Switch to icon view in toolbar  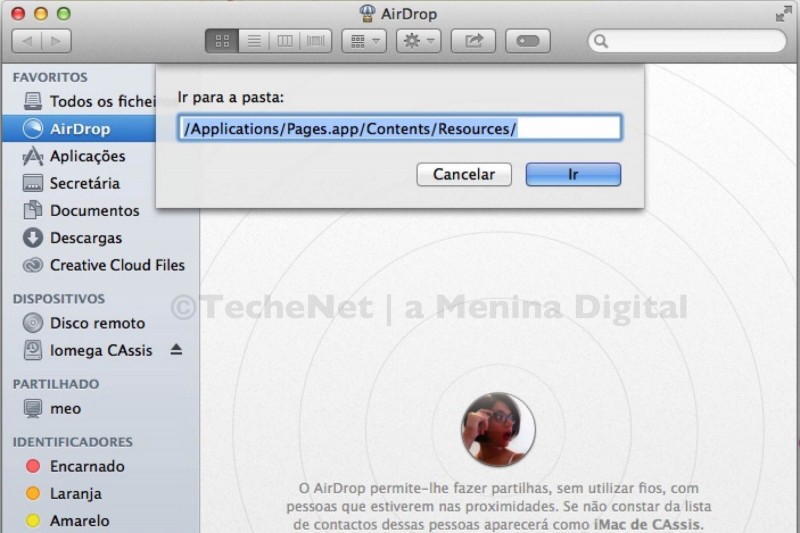pyautogui.click(x=222, y=41)
